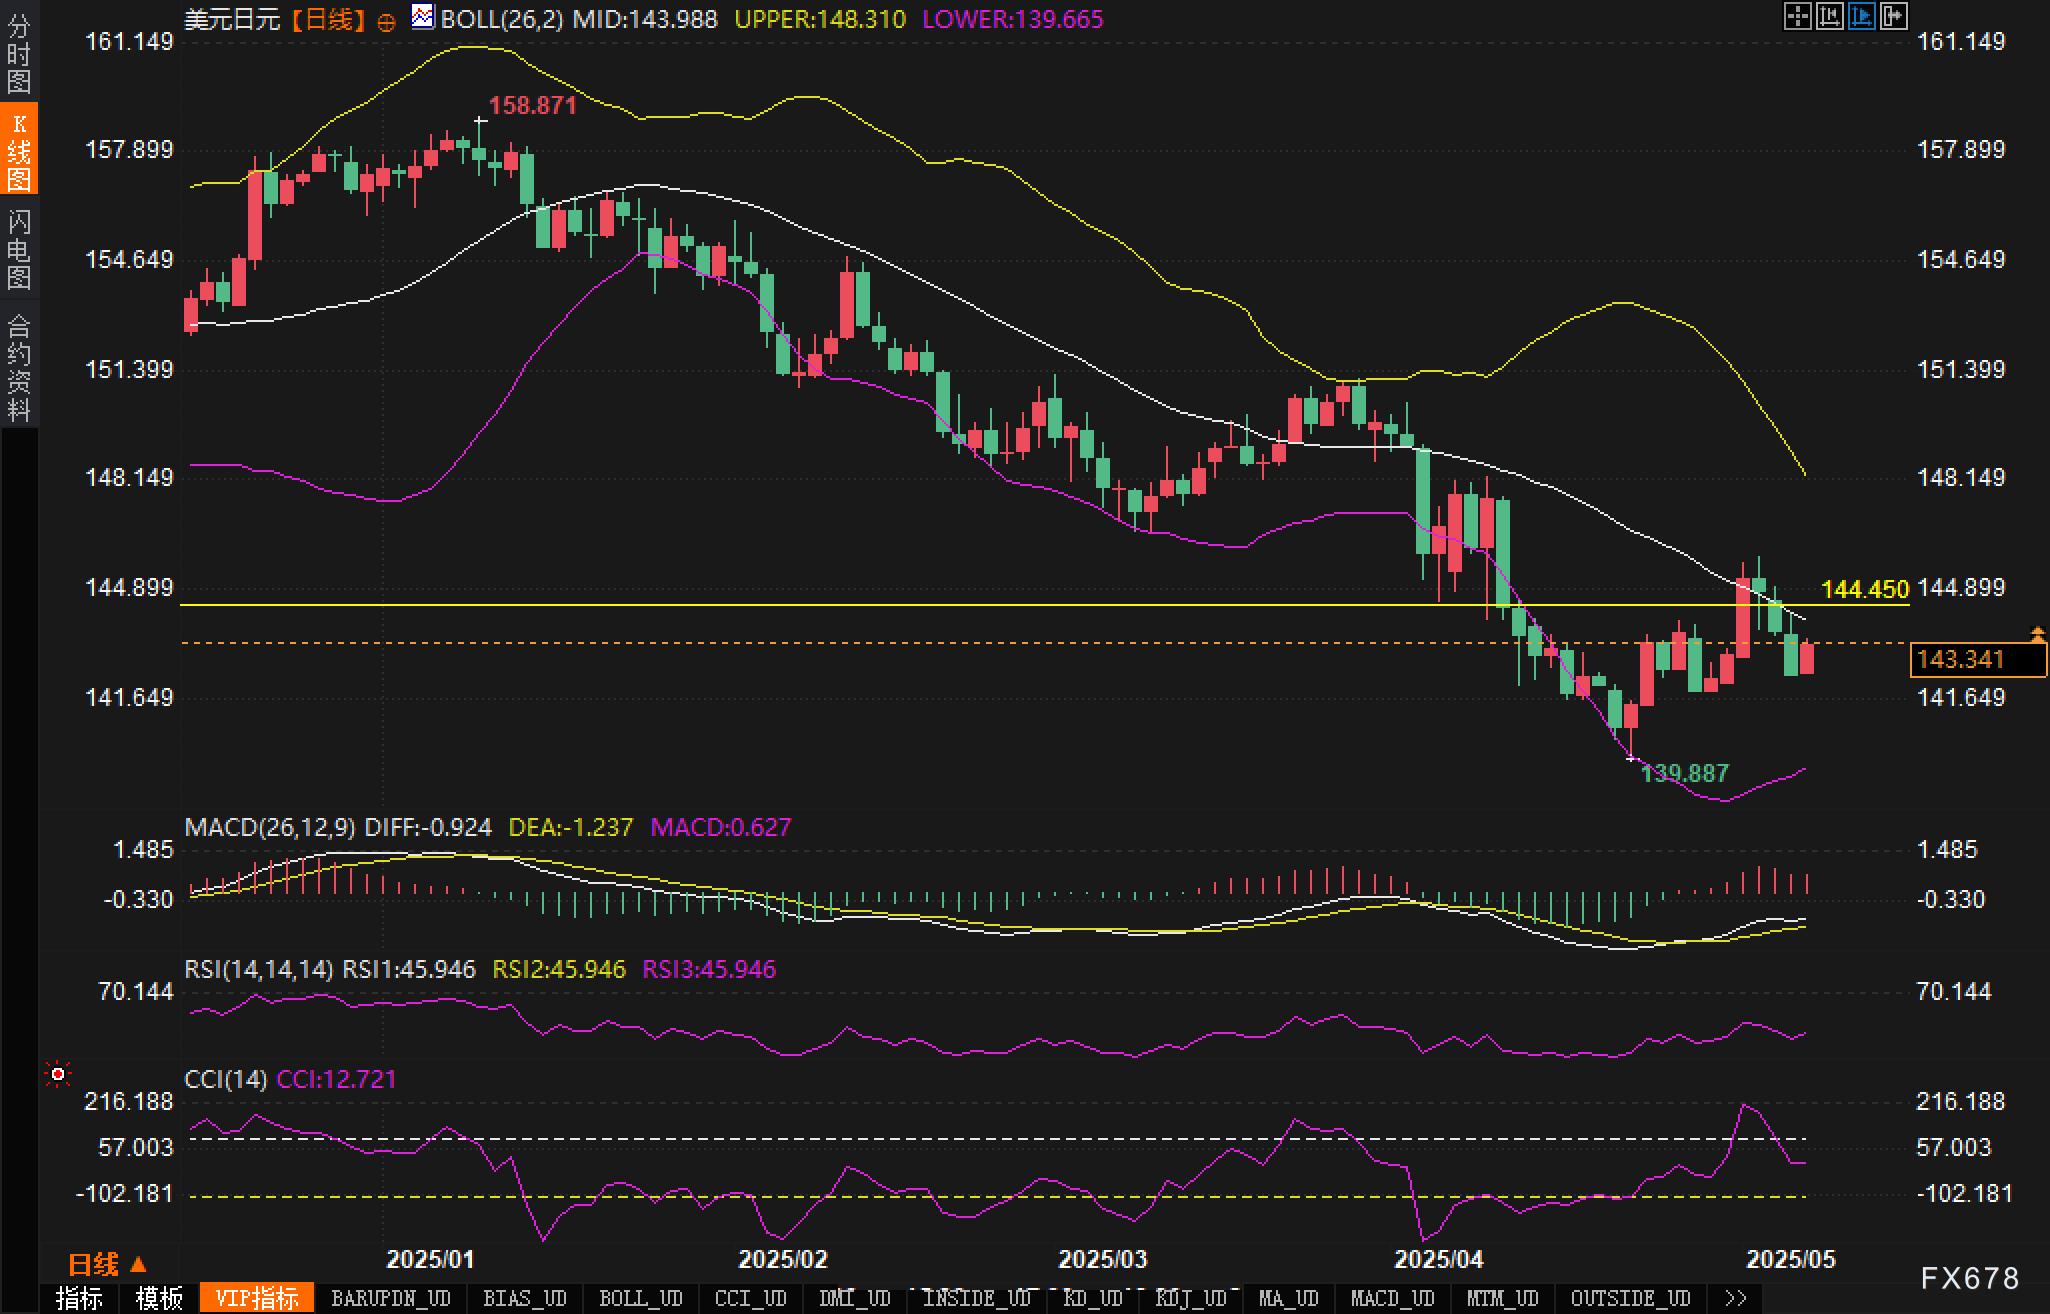Viewport: 2050px width, 1314px height.
Task: Click the second chart-axis icon at top right
Action: (x=1829, y=16)
